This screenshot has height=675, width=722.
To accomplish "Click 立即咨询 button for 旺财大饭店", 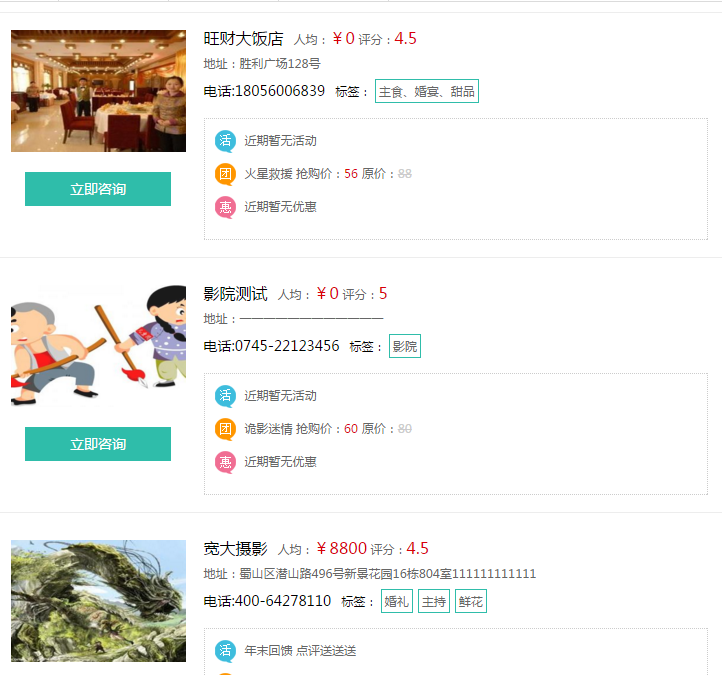I will (98, 189).
